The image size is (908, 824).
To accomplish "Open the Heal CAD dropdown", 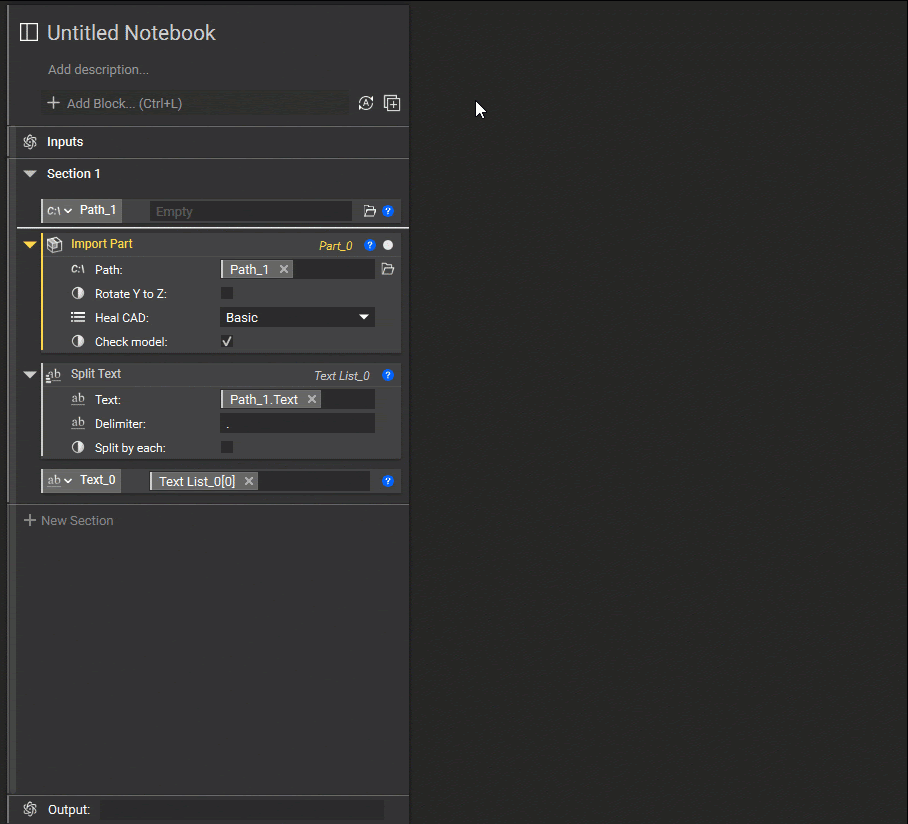I will tap(297, 317).
